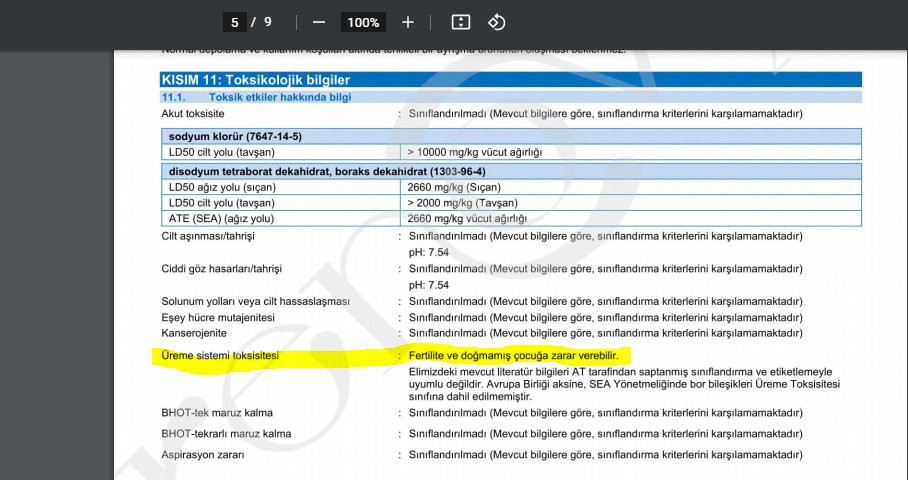Click the Aspirasyon zararı label

pyautogui.click(x=204, y=455)
